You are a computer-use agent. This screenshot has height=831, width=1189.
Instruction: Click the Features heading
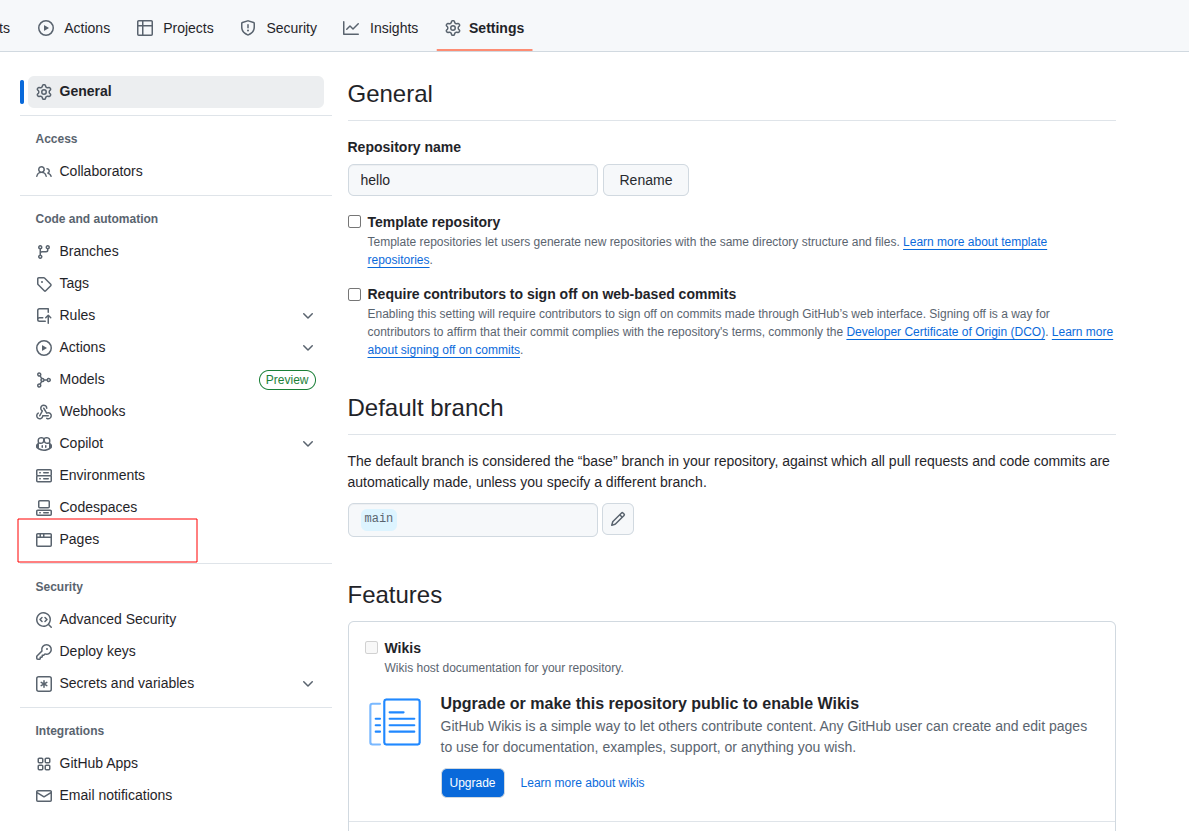395,594
